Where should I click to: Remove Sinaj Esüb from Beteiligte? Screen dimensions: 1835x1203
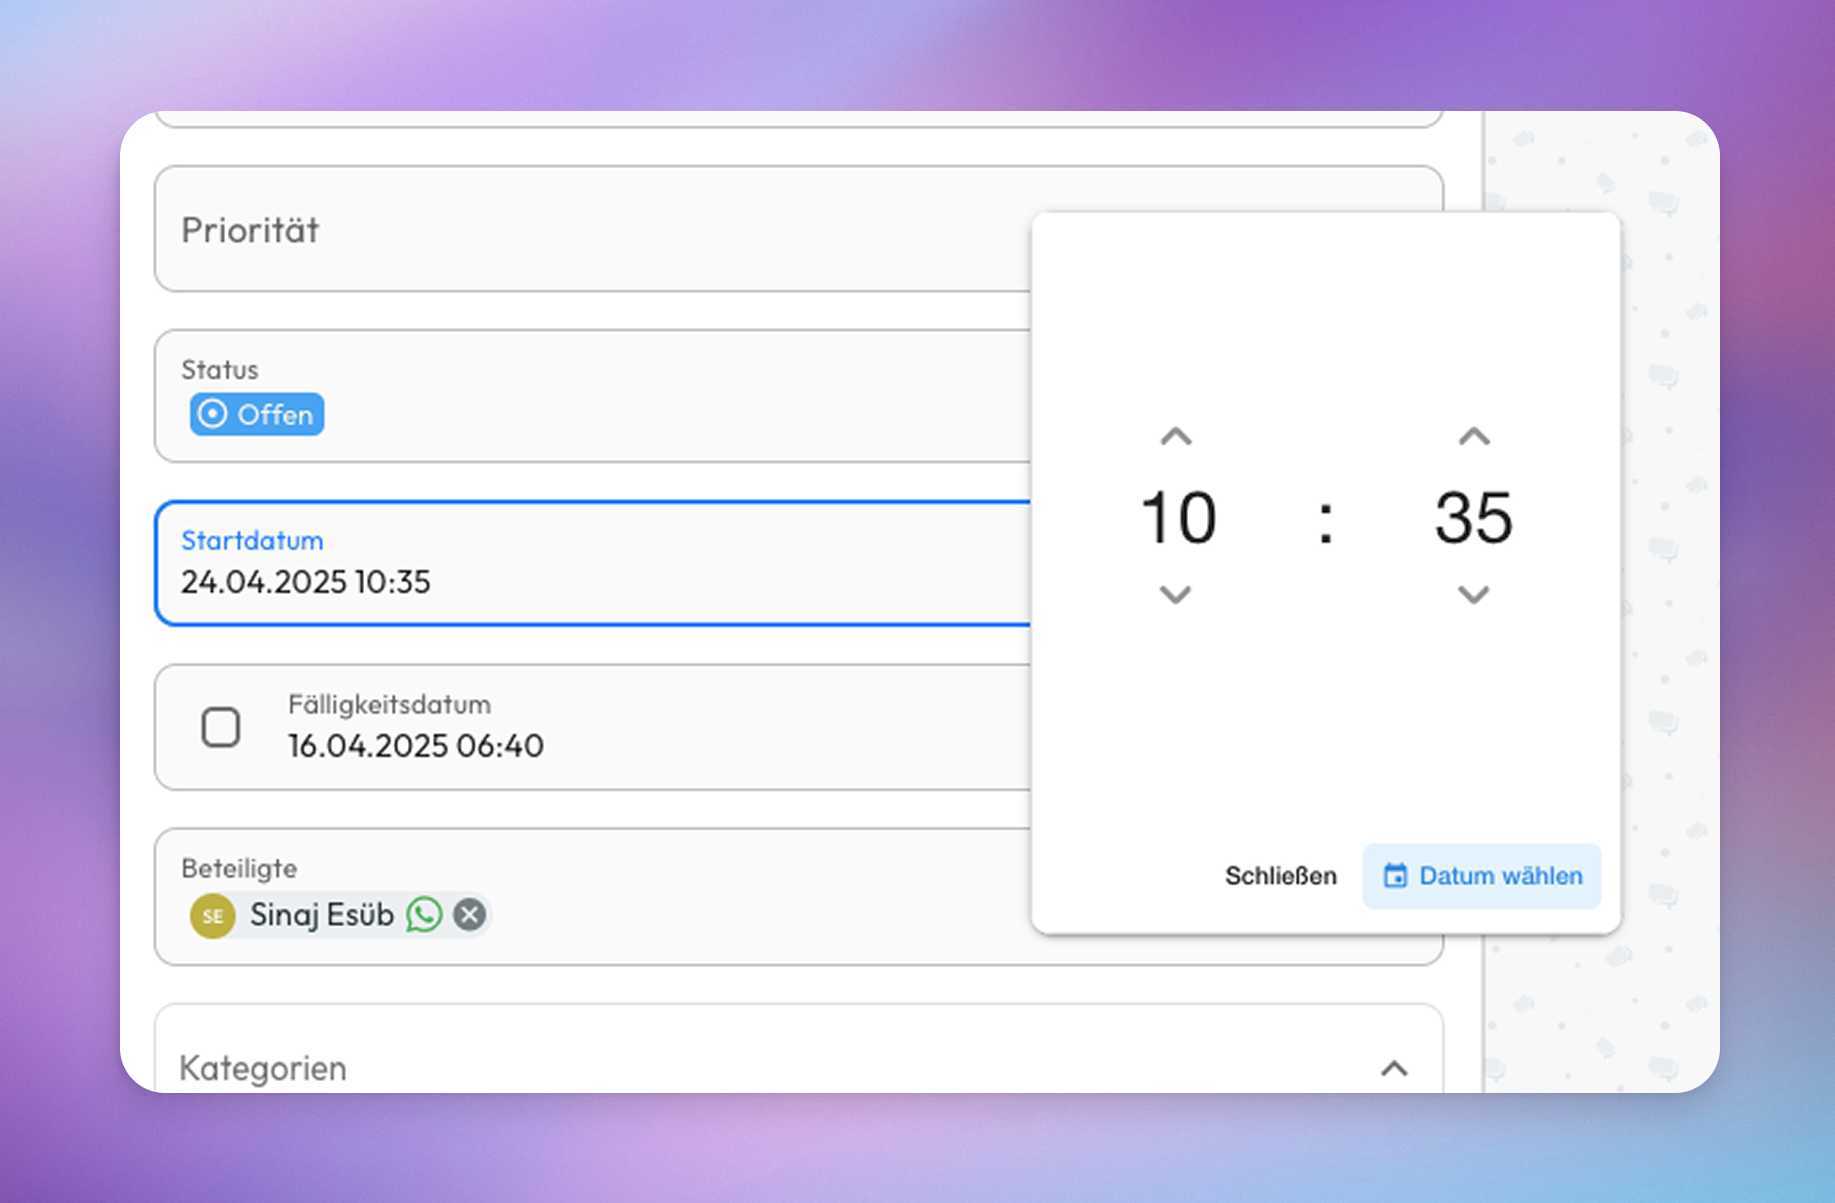coord(468,913)
